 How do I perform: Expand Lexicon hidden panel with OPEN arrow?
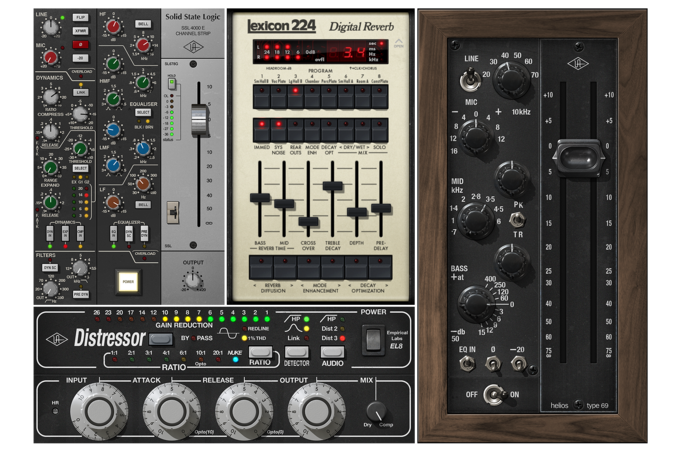coord(399,42)
